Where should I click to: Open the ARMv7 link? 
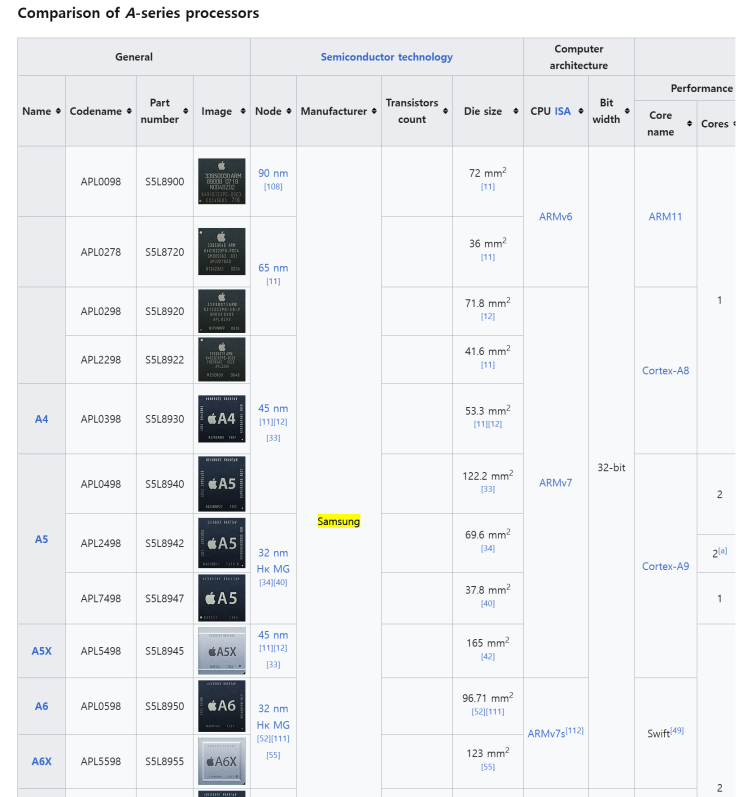555,483
